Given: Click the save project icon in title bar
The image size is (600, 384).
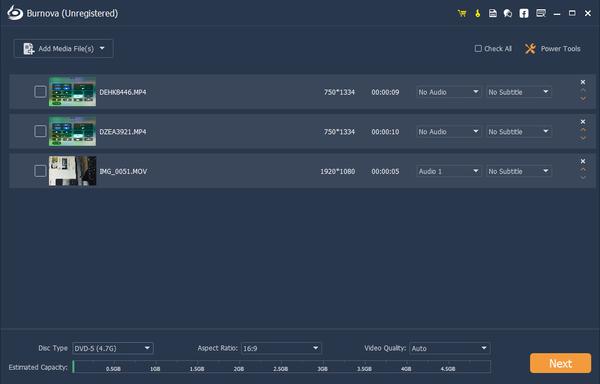Looking at the screenshot, I should point(493,13).
